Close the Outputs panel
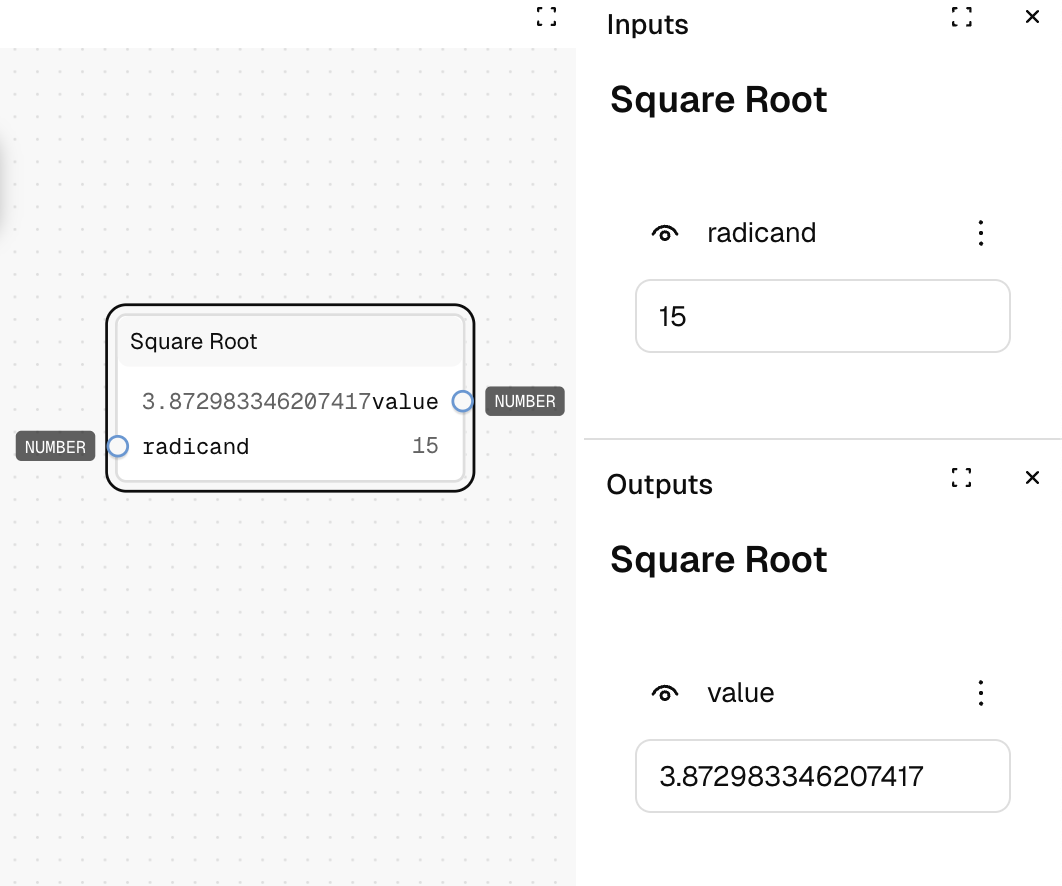Screen dimensions: 1062x886 (x=1032, y=478)
